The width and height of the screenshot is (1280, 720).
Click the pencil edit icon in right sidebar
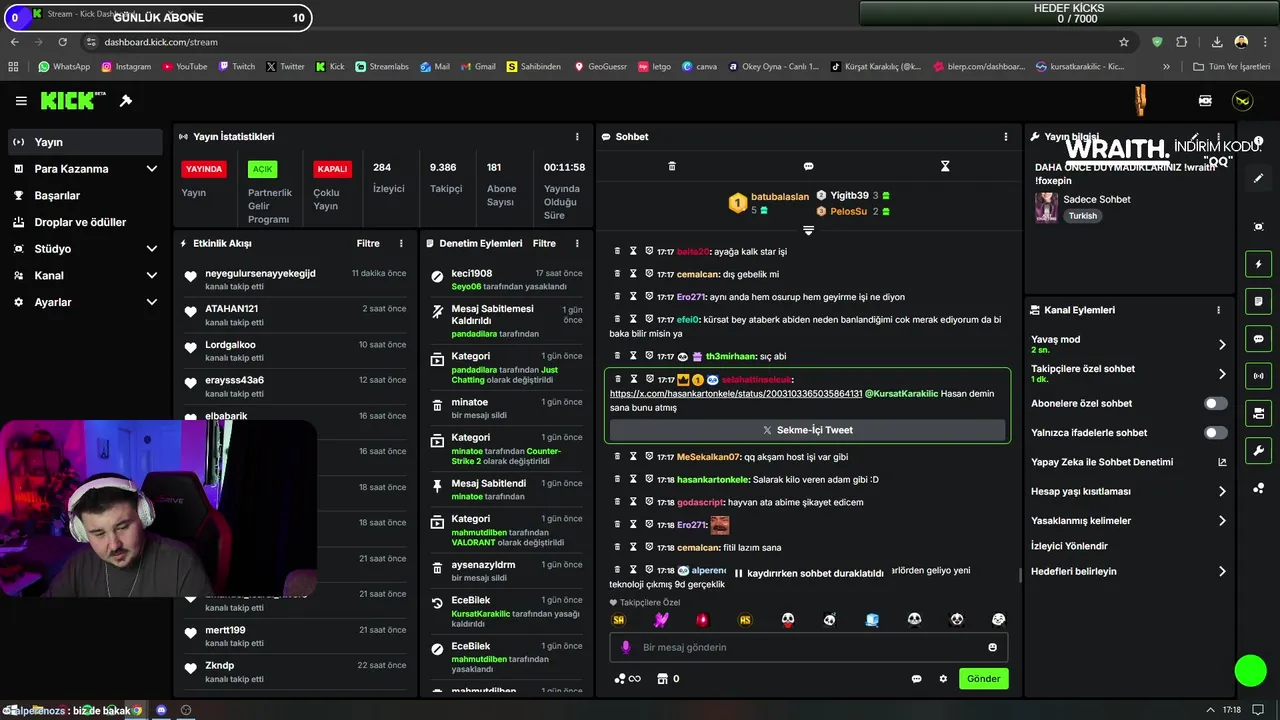pos(1258,178)
